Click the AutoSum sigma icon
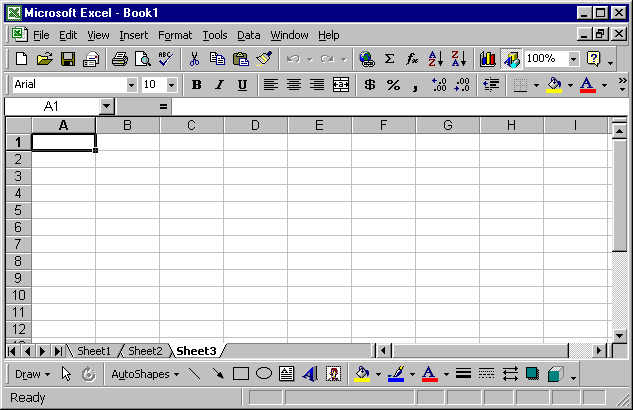The height and width of the screenshot is (410, 633). click(389, 59)
